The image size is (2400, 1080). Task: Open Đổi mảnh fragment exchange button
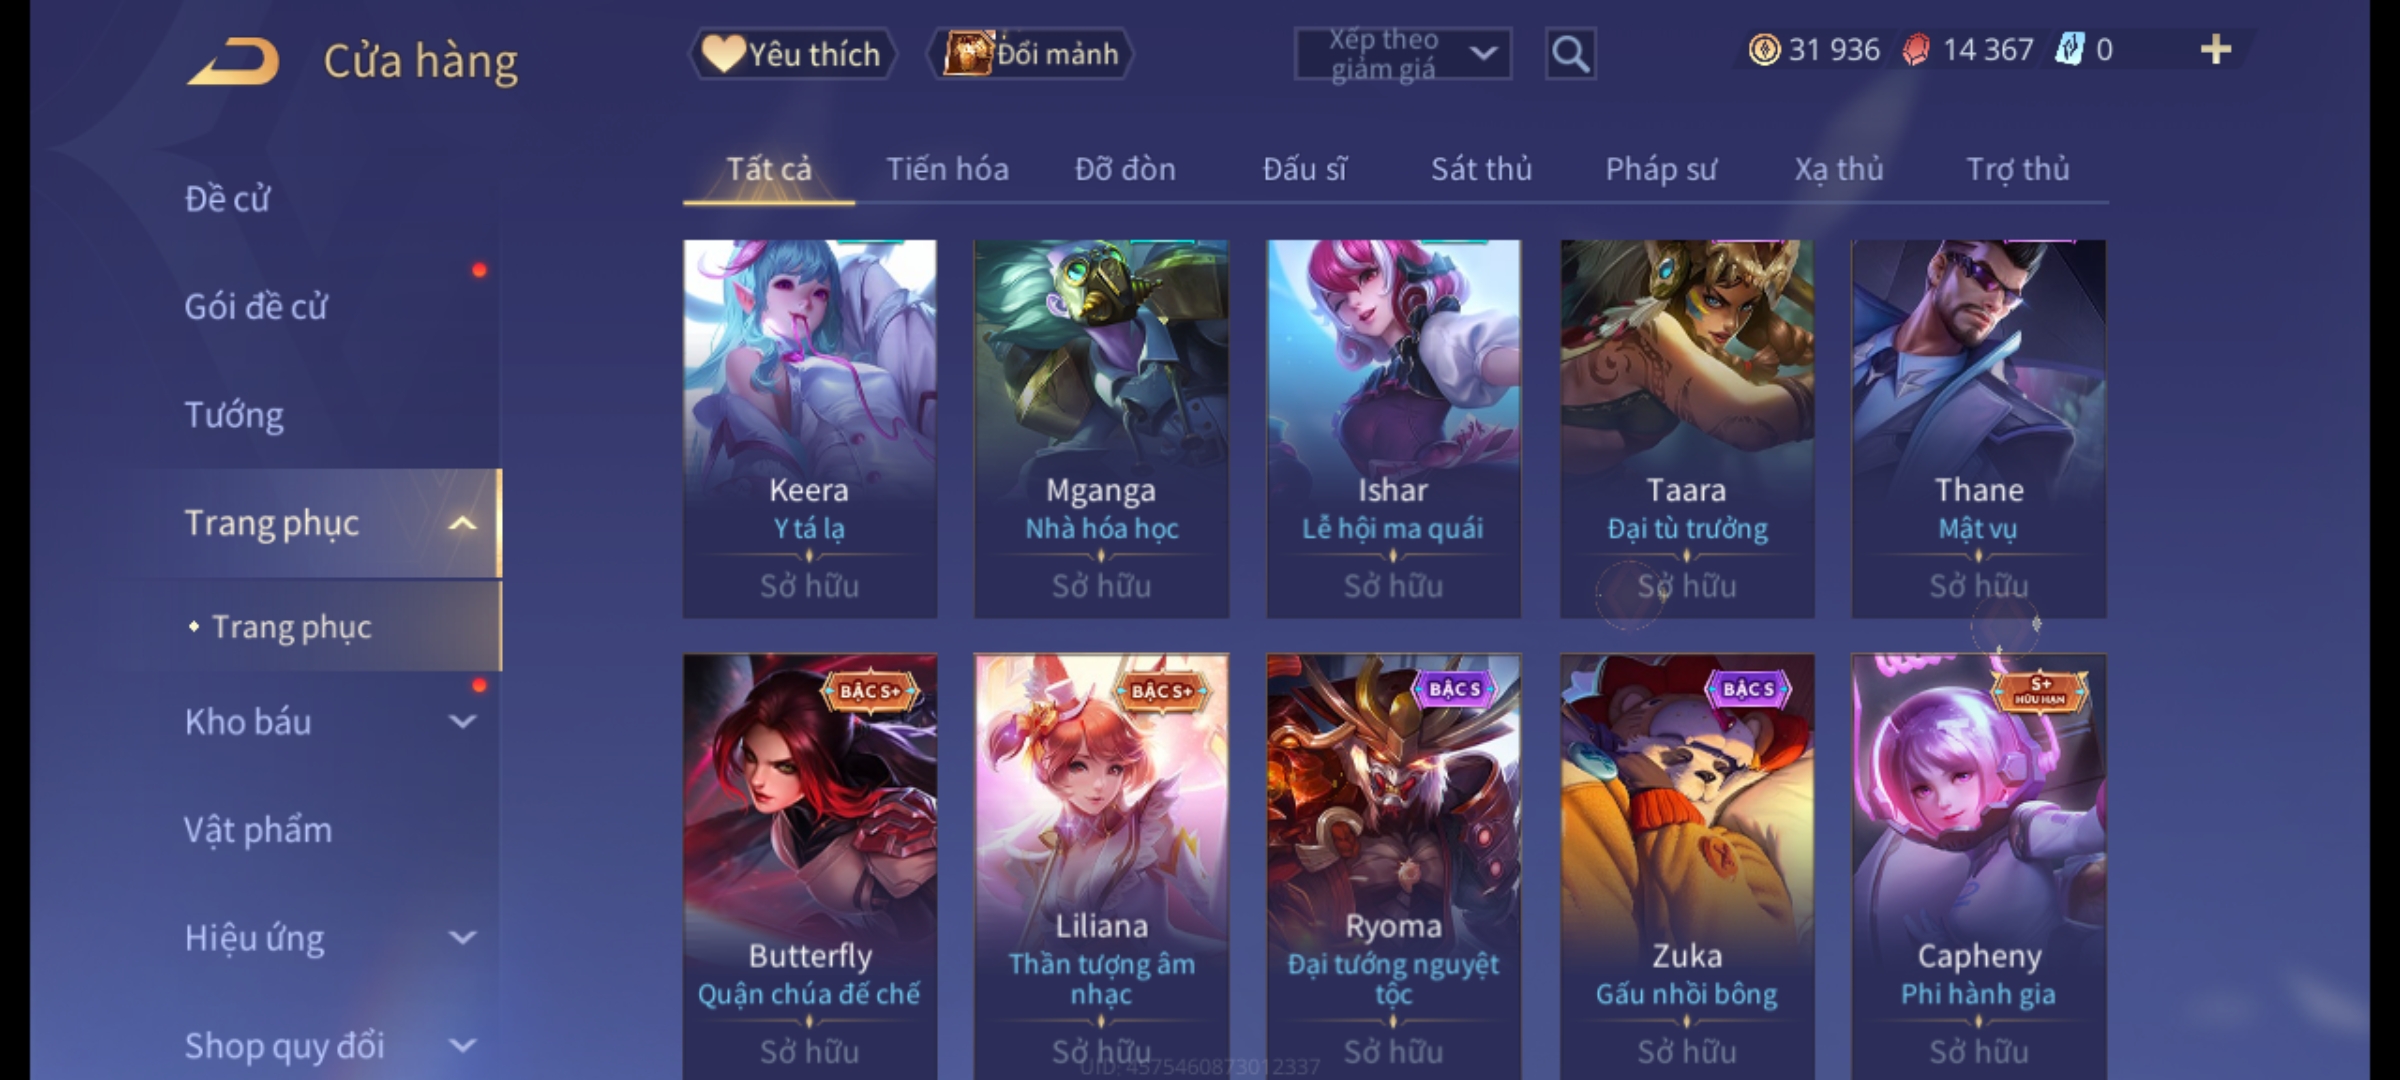click(1031, 54)
